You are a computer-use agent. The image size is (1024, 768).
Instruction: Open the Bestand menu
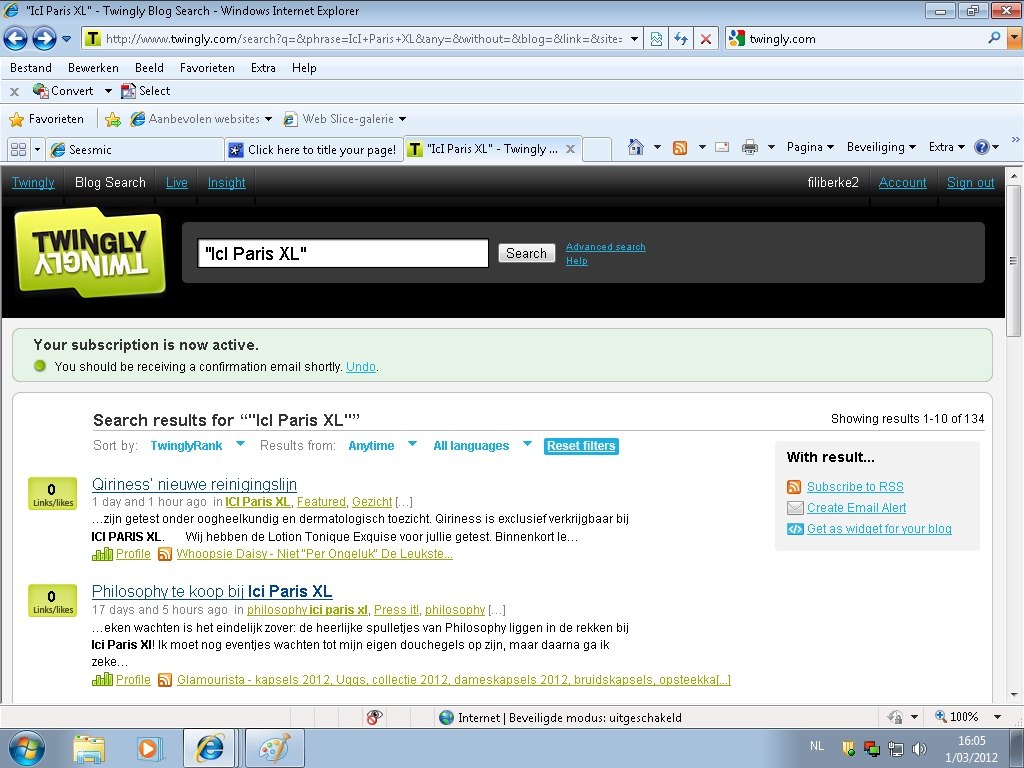31,68
